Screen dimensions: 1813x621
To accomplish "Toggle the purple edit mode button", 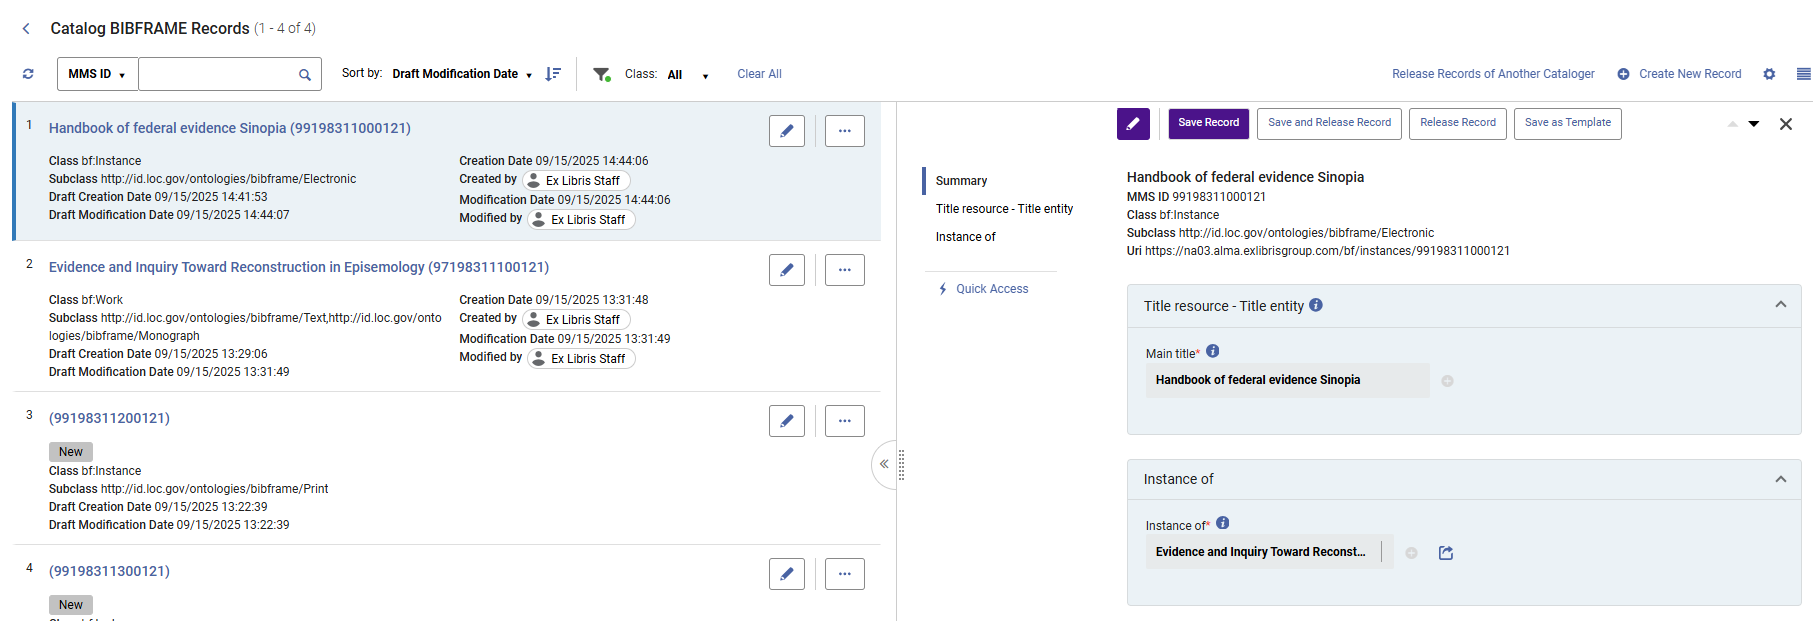I will pos(1133,124).
